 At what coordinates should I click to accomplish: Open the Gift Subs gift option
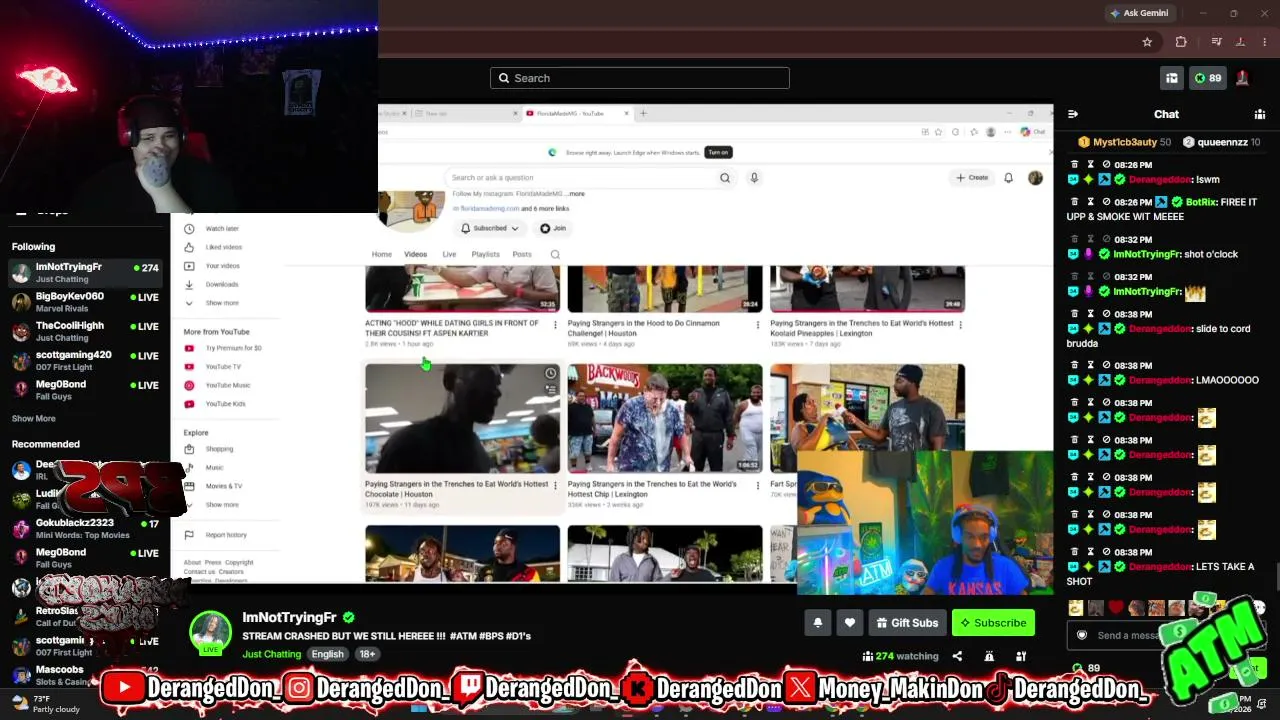click(907, 623)
